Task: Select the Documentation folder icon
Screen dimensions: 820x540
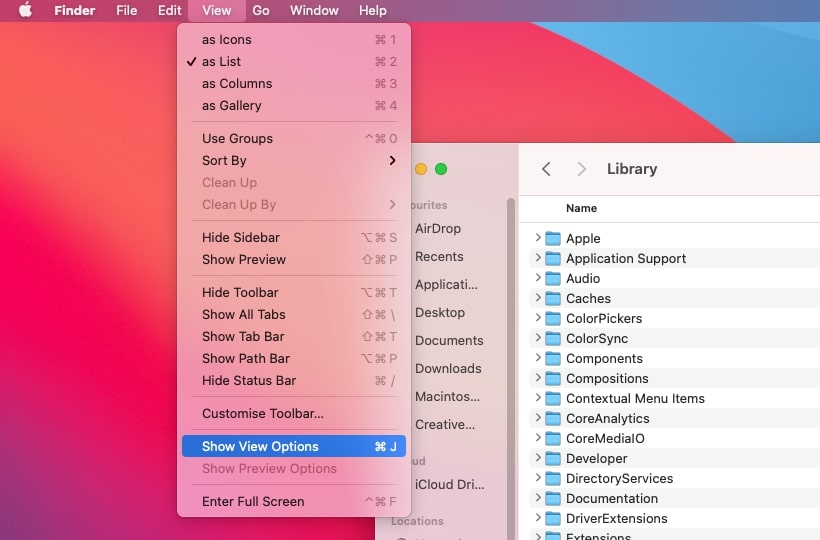Action: point(553,498)
